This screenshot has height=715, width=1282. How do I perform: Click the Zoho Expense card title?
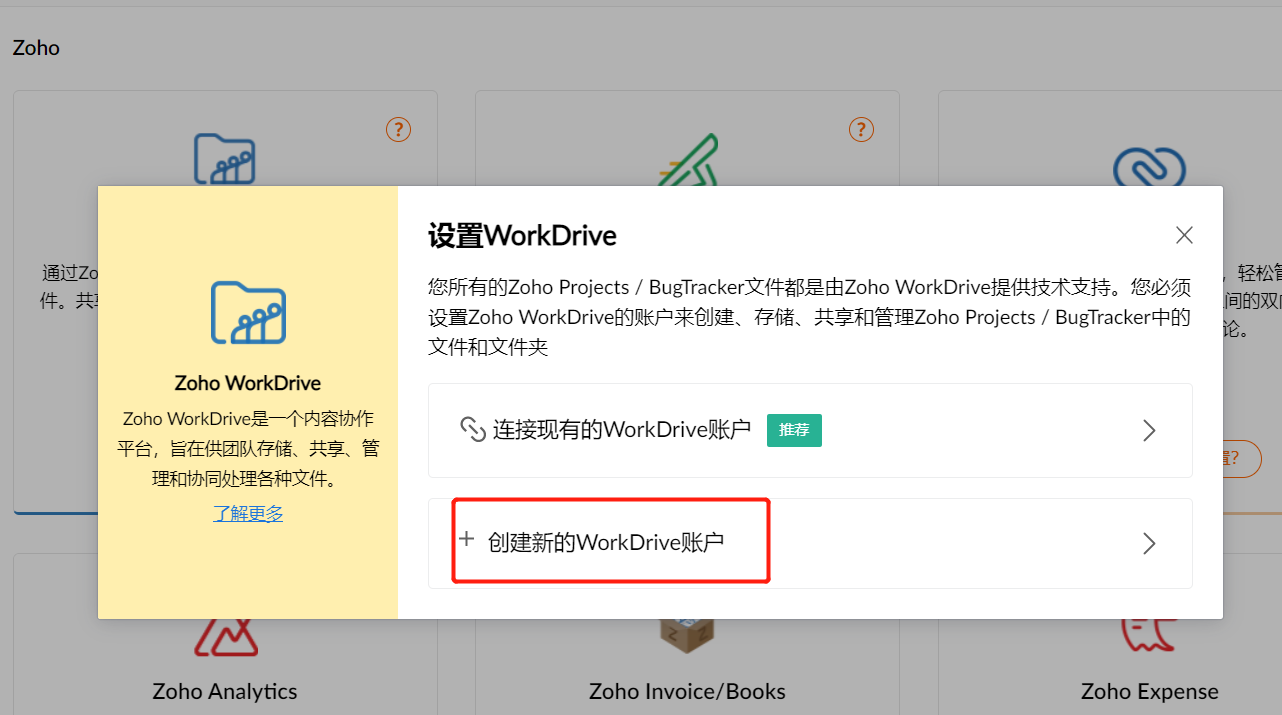[1149, 691]
